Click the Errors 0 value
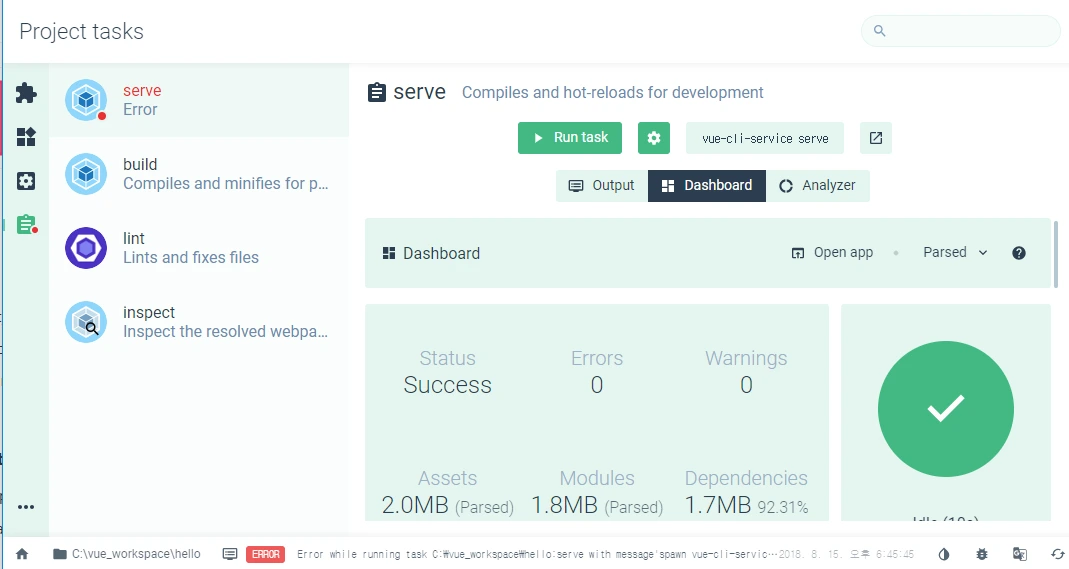Screen dimensions: 1069x569 597,385
